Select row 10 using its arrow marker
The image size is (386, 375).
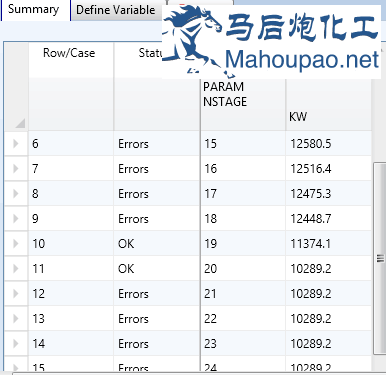tap(16, 244)
